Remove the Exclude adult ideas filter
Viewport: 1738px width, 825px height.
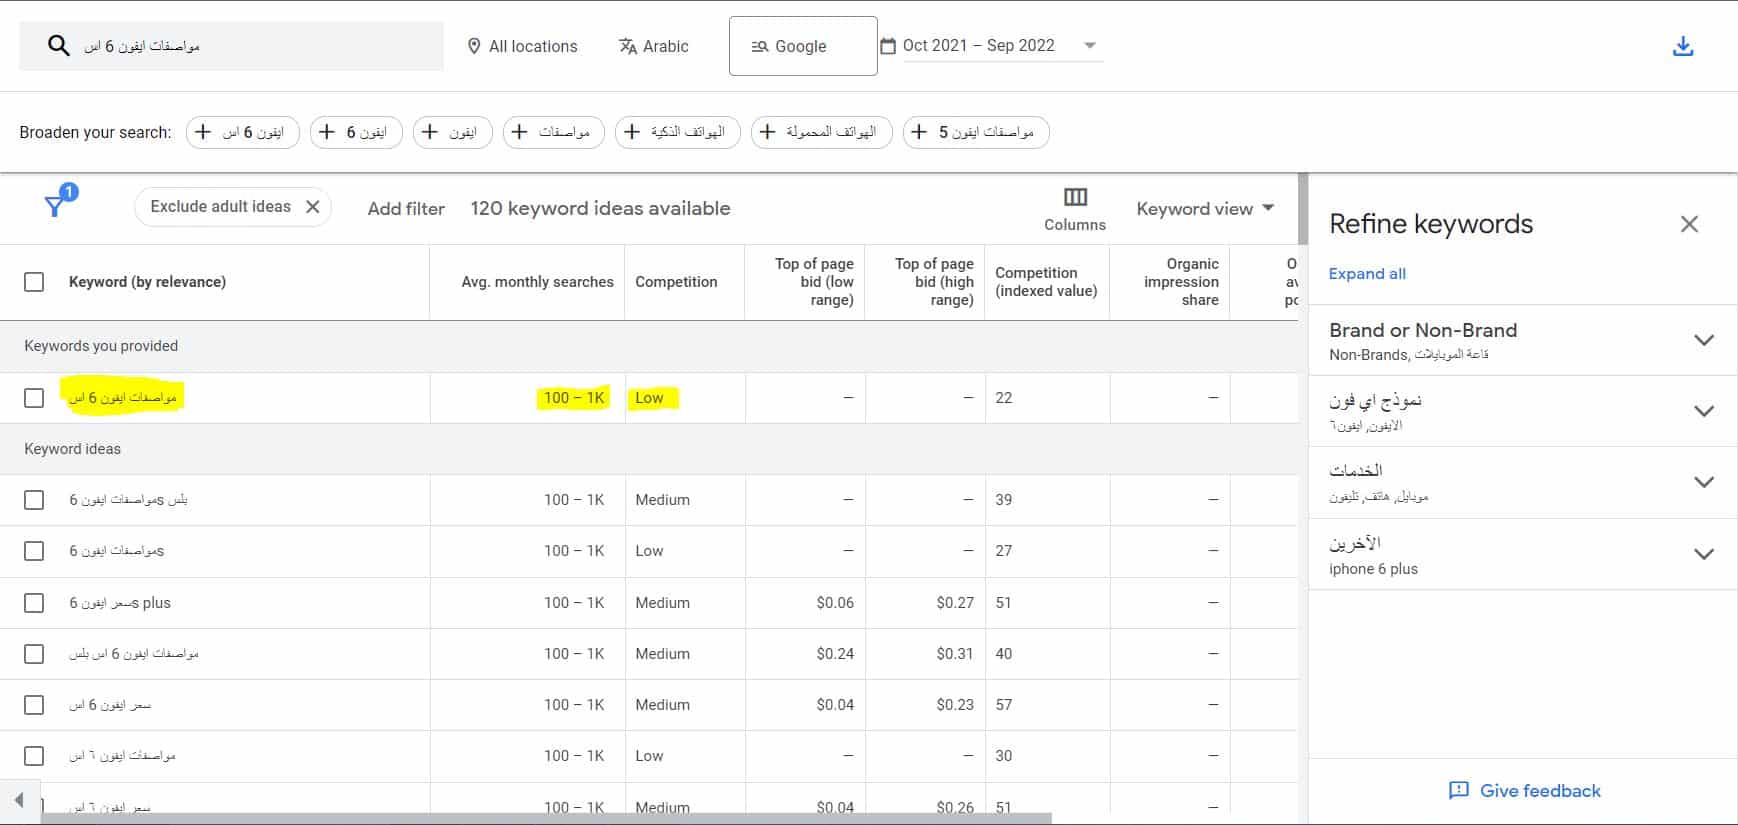coord(312,207)
